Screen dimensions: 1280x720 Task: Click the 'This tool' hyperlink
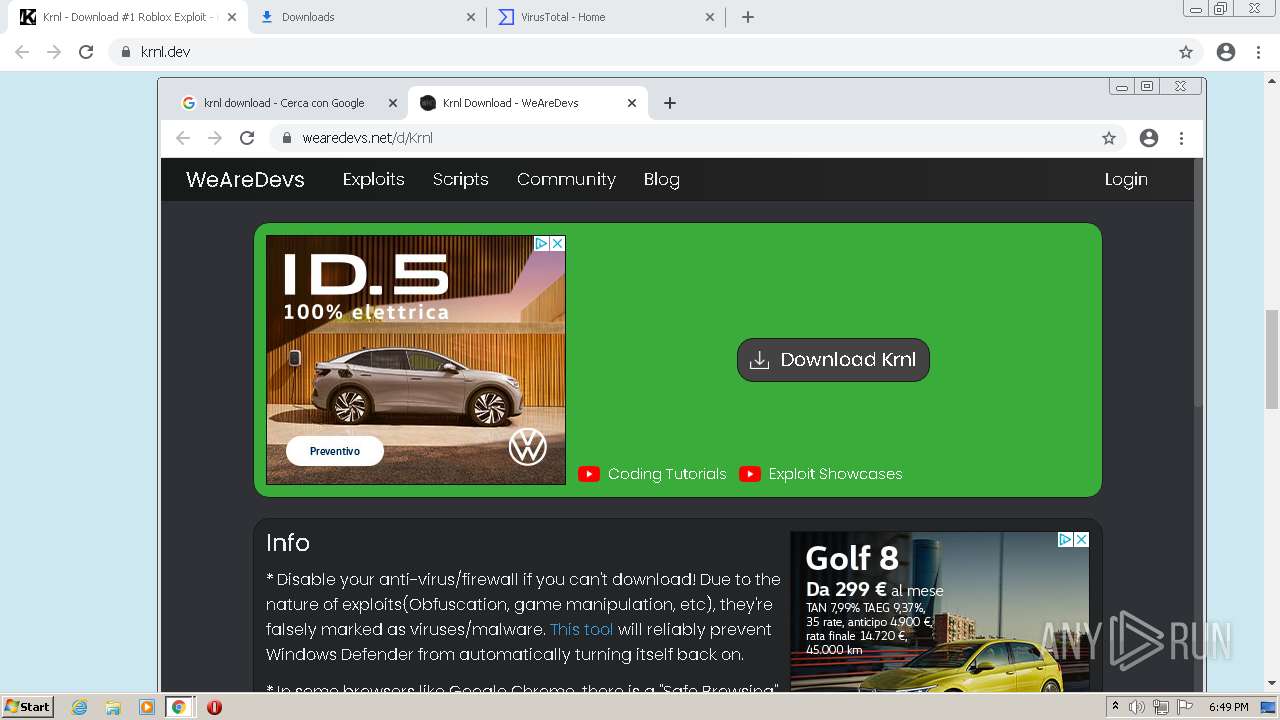pyautogui.click(x=581, y=629)
